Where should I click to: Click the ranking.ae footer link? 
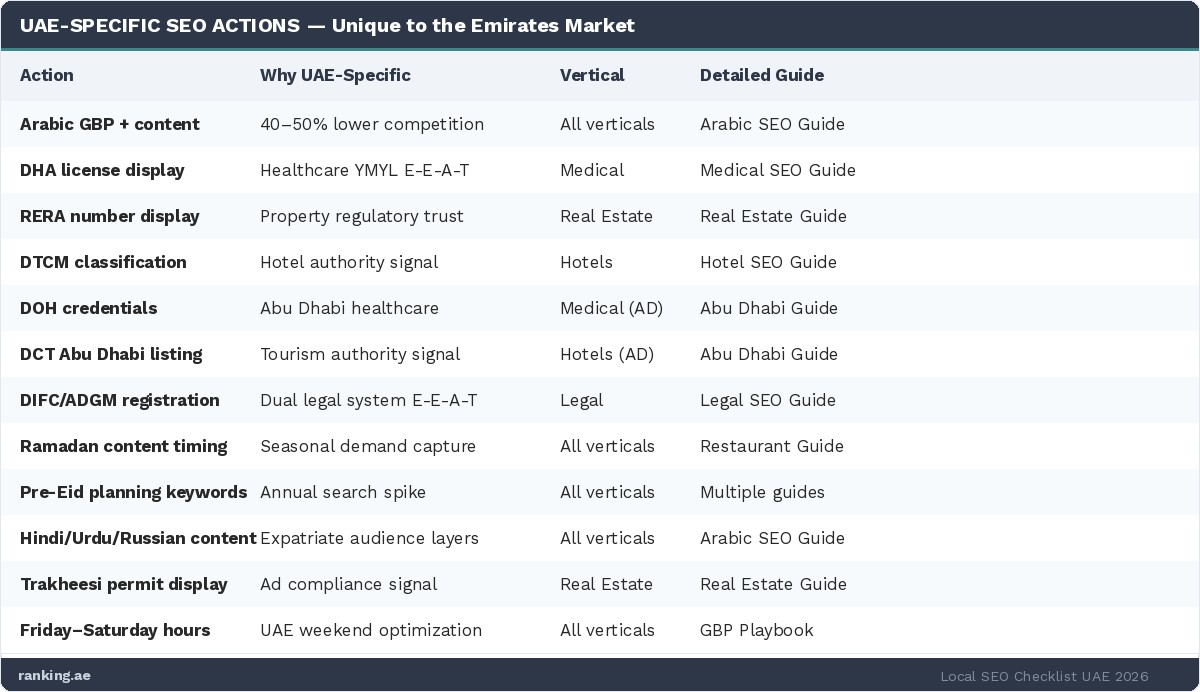point(54,675)
